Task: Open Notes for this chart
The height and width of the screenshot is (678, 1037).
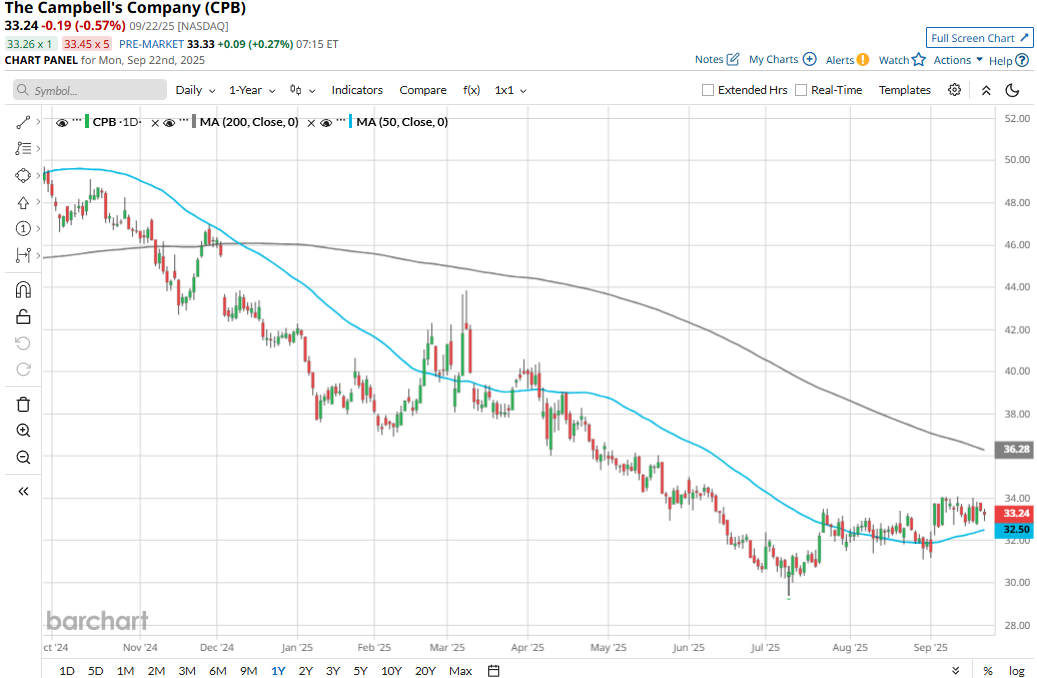Action: click(x=716, y=59)
